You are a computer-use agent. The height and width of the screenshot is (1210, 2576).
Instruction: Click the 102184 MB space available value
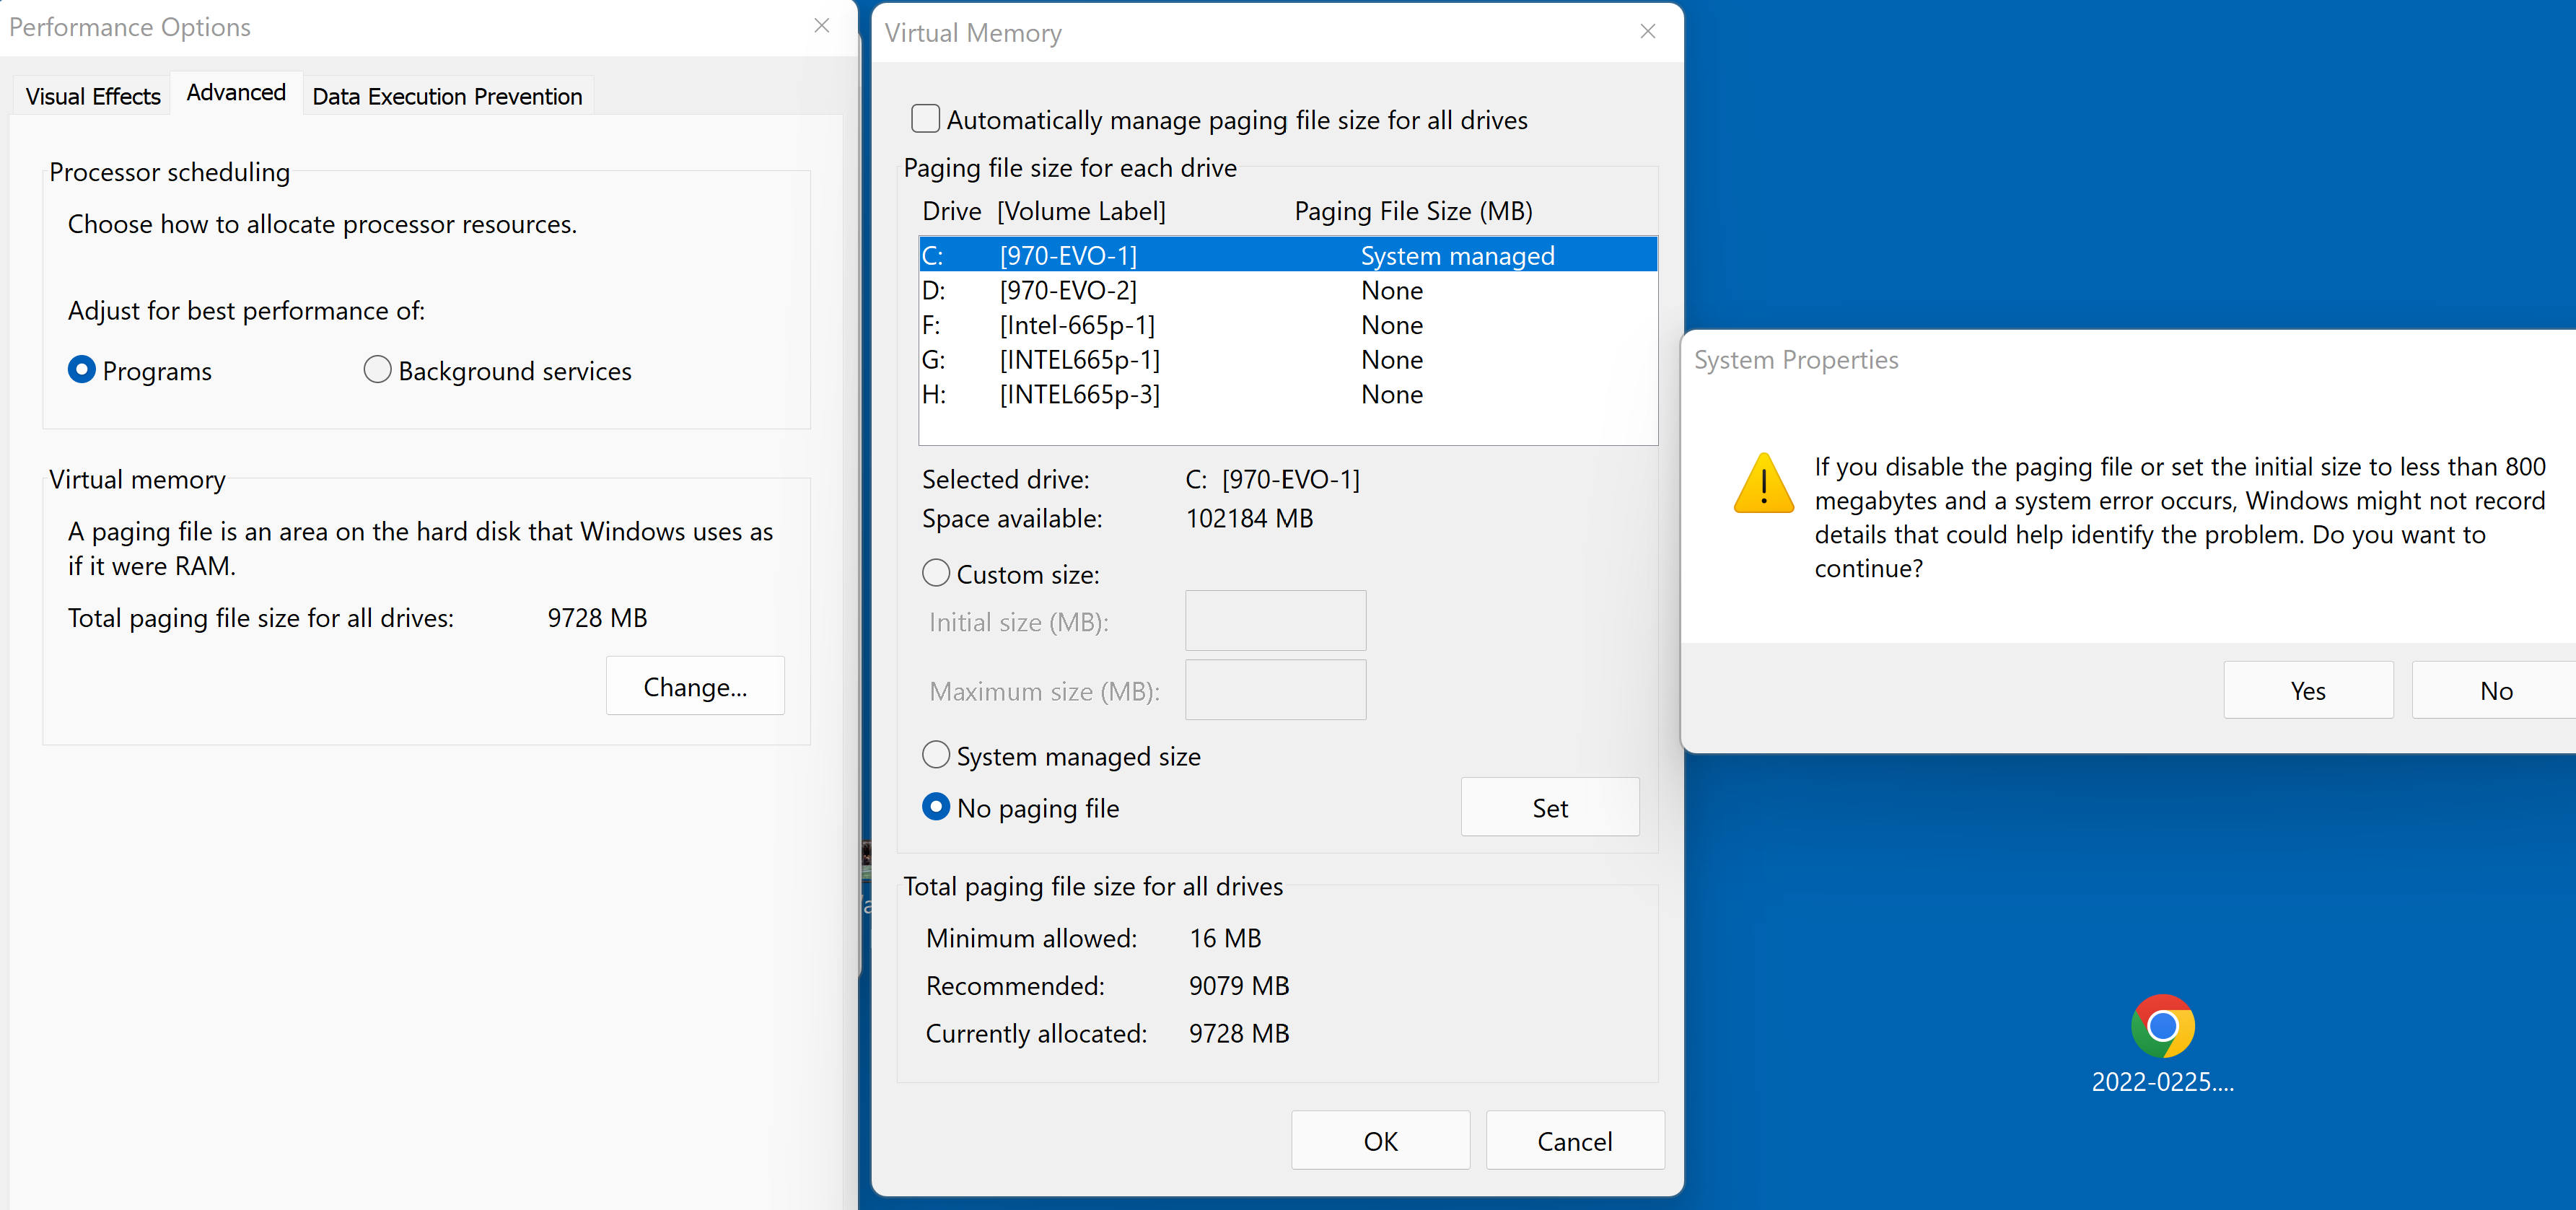[1249, 518]
